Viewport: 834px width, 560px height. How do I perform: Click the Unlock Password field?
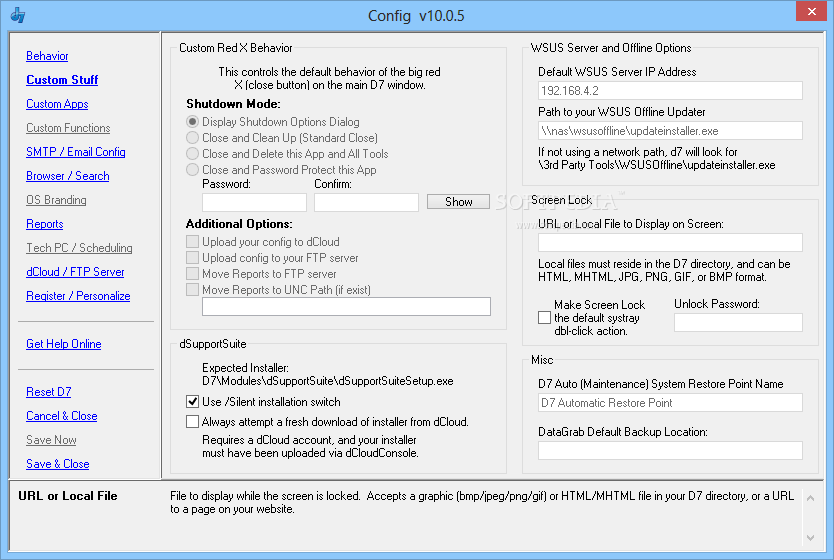pos(738,322)
